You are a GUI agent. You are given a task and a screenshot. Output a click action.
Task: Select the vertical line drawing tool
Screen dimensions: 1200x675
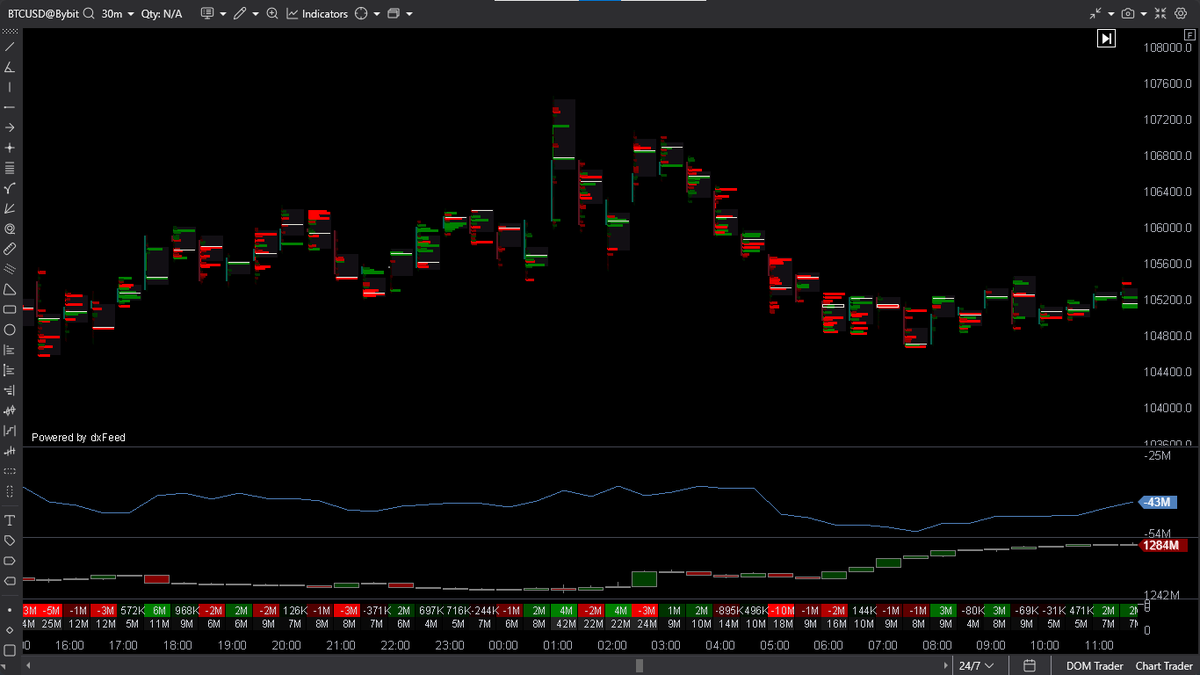click(x=10, y=87)
